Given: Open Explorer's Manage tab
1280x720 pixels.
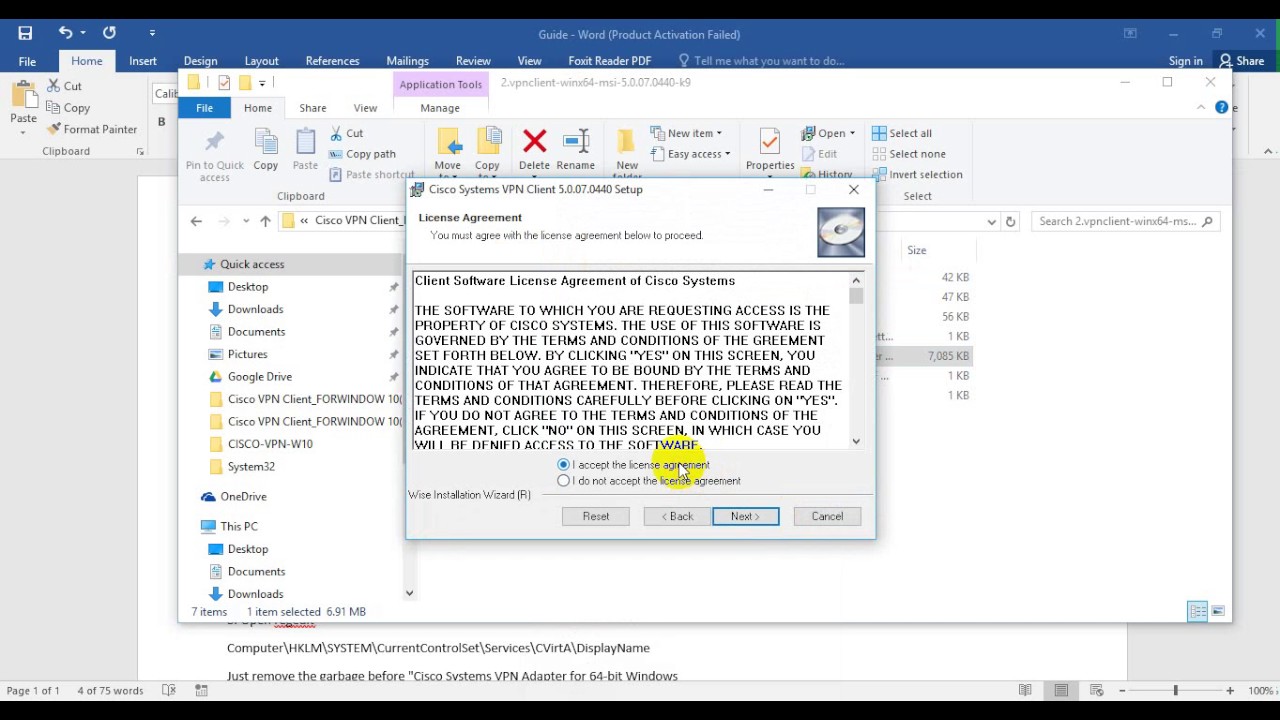Looking at the screenshot, I should (x=440, y=108).
